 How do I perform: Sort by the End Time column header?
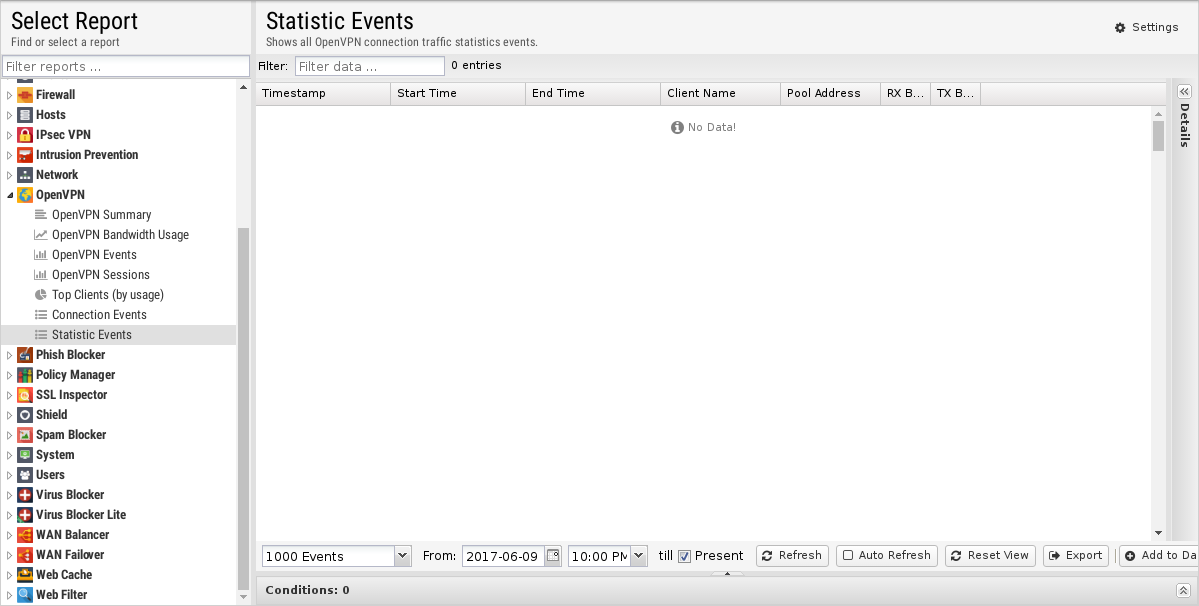(x=593, y=93)
